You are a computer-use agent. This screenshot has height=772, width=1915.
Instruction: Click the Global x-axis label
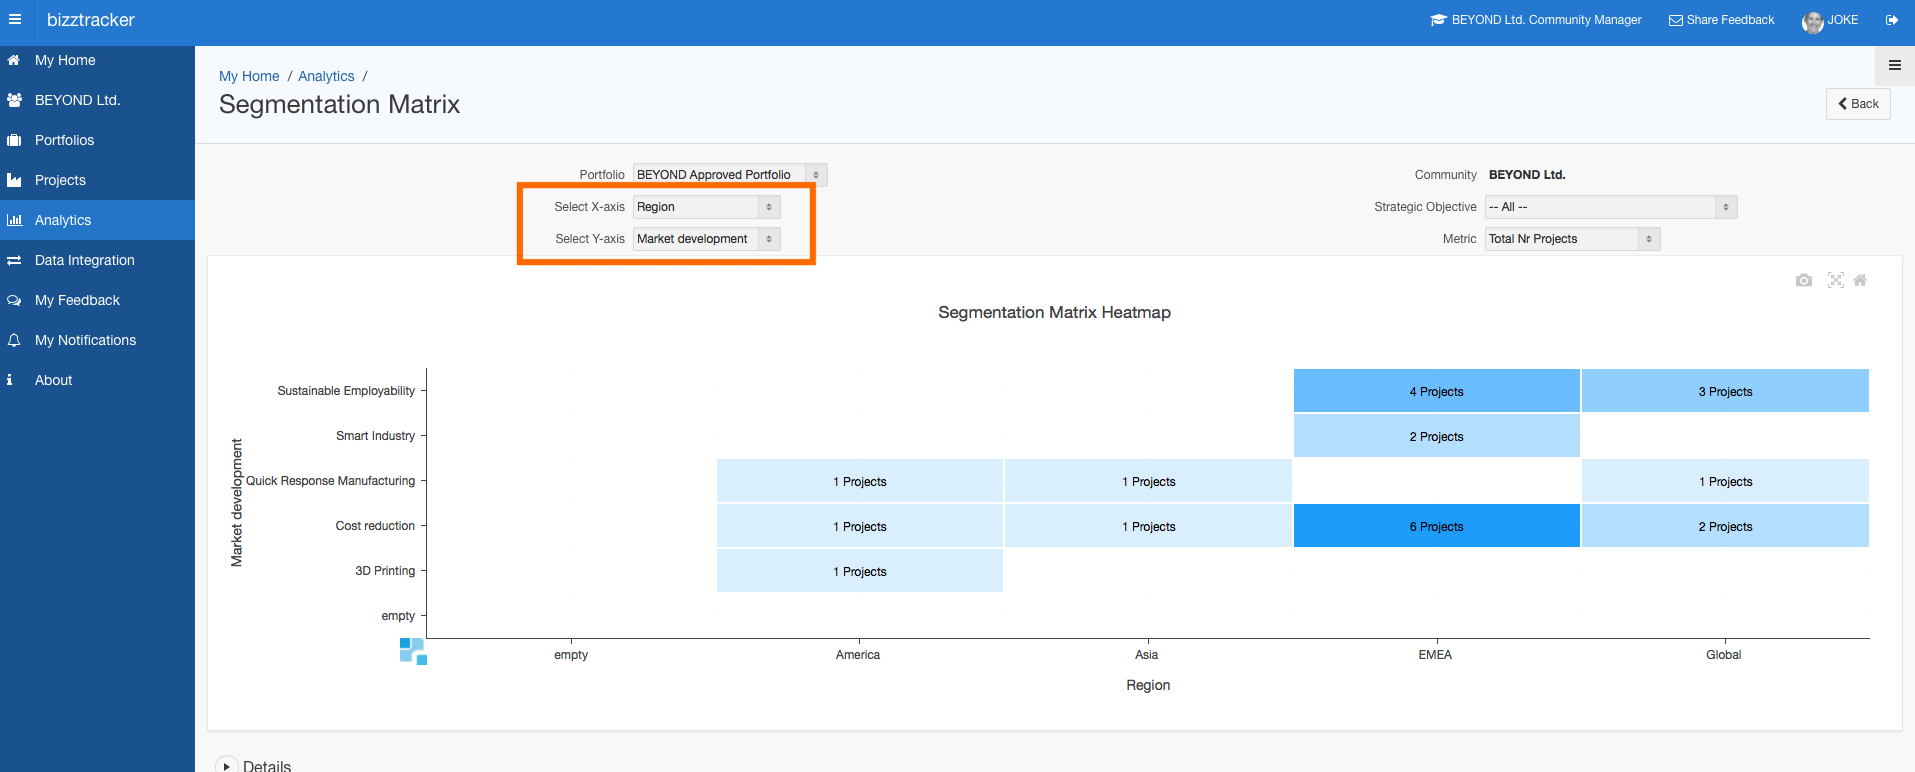click(x=1723, y=655)
